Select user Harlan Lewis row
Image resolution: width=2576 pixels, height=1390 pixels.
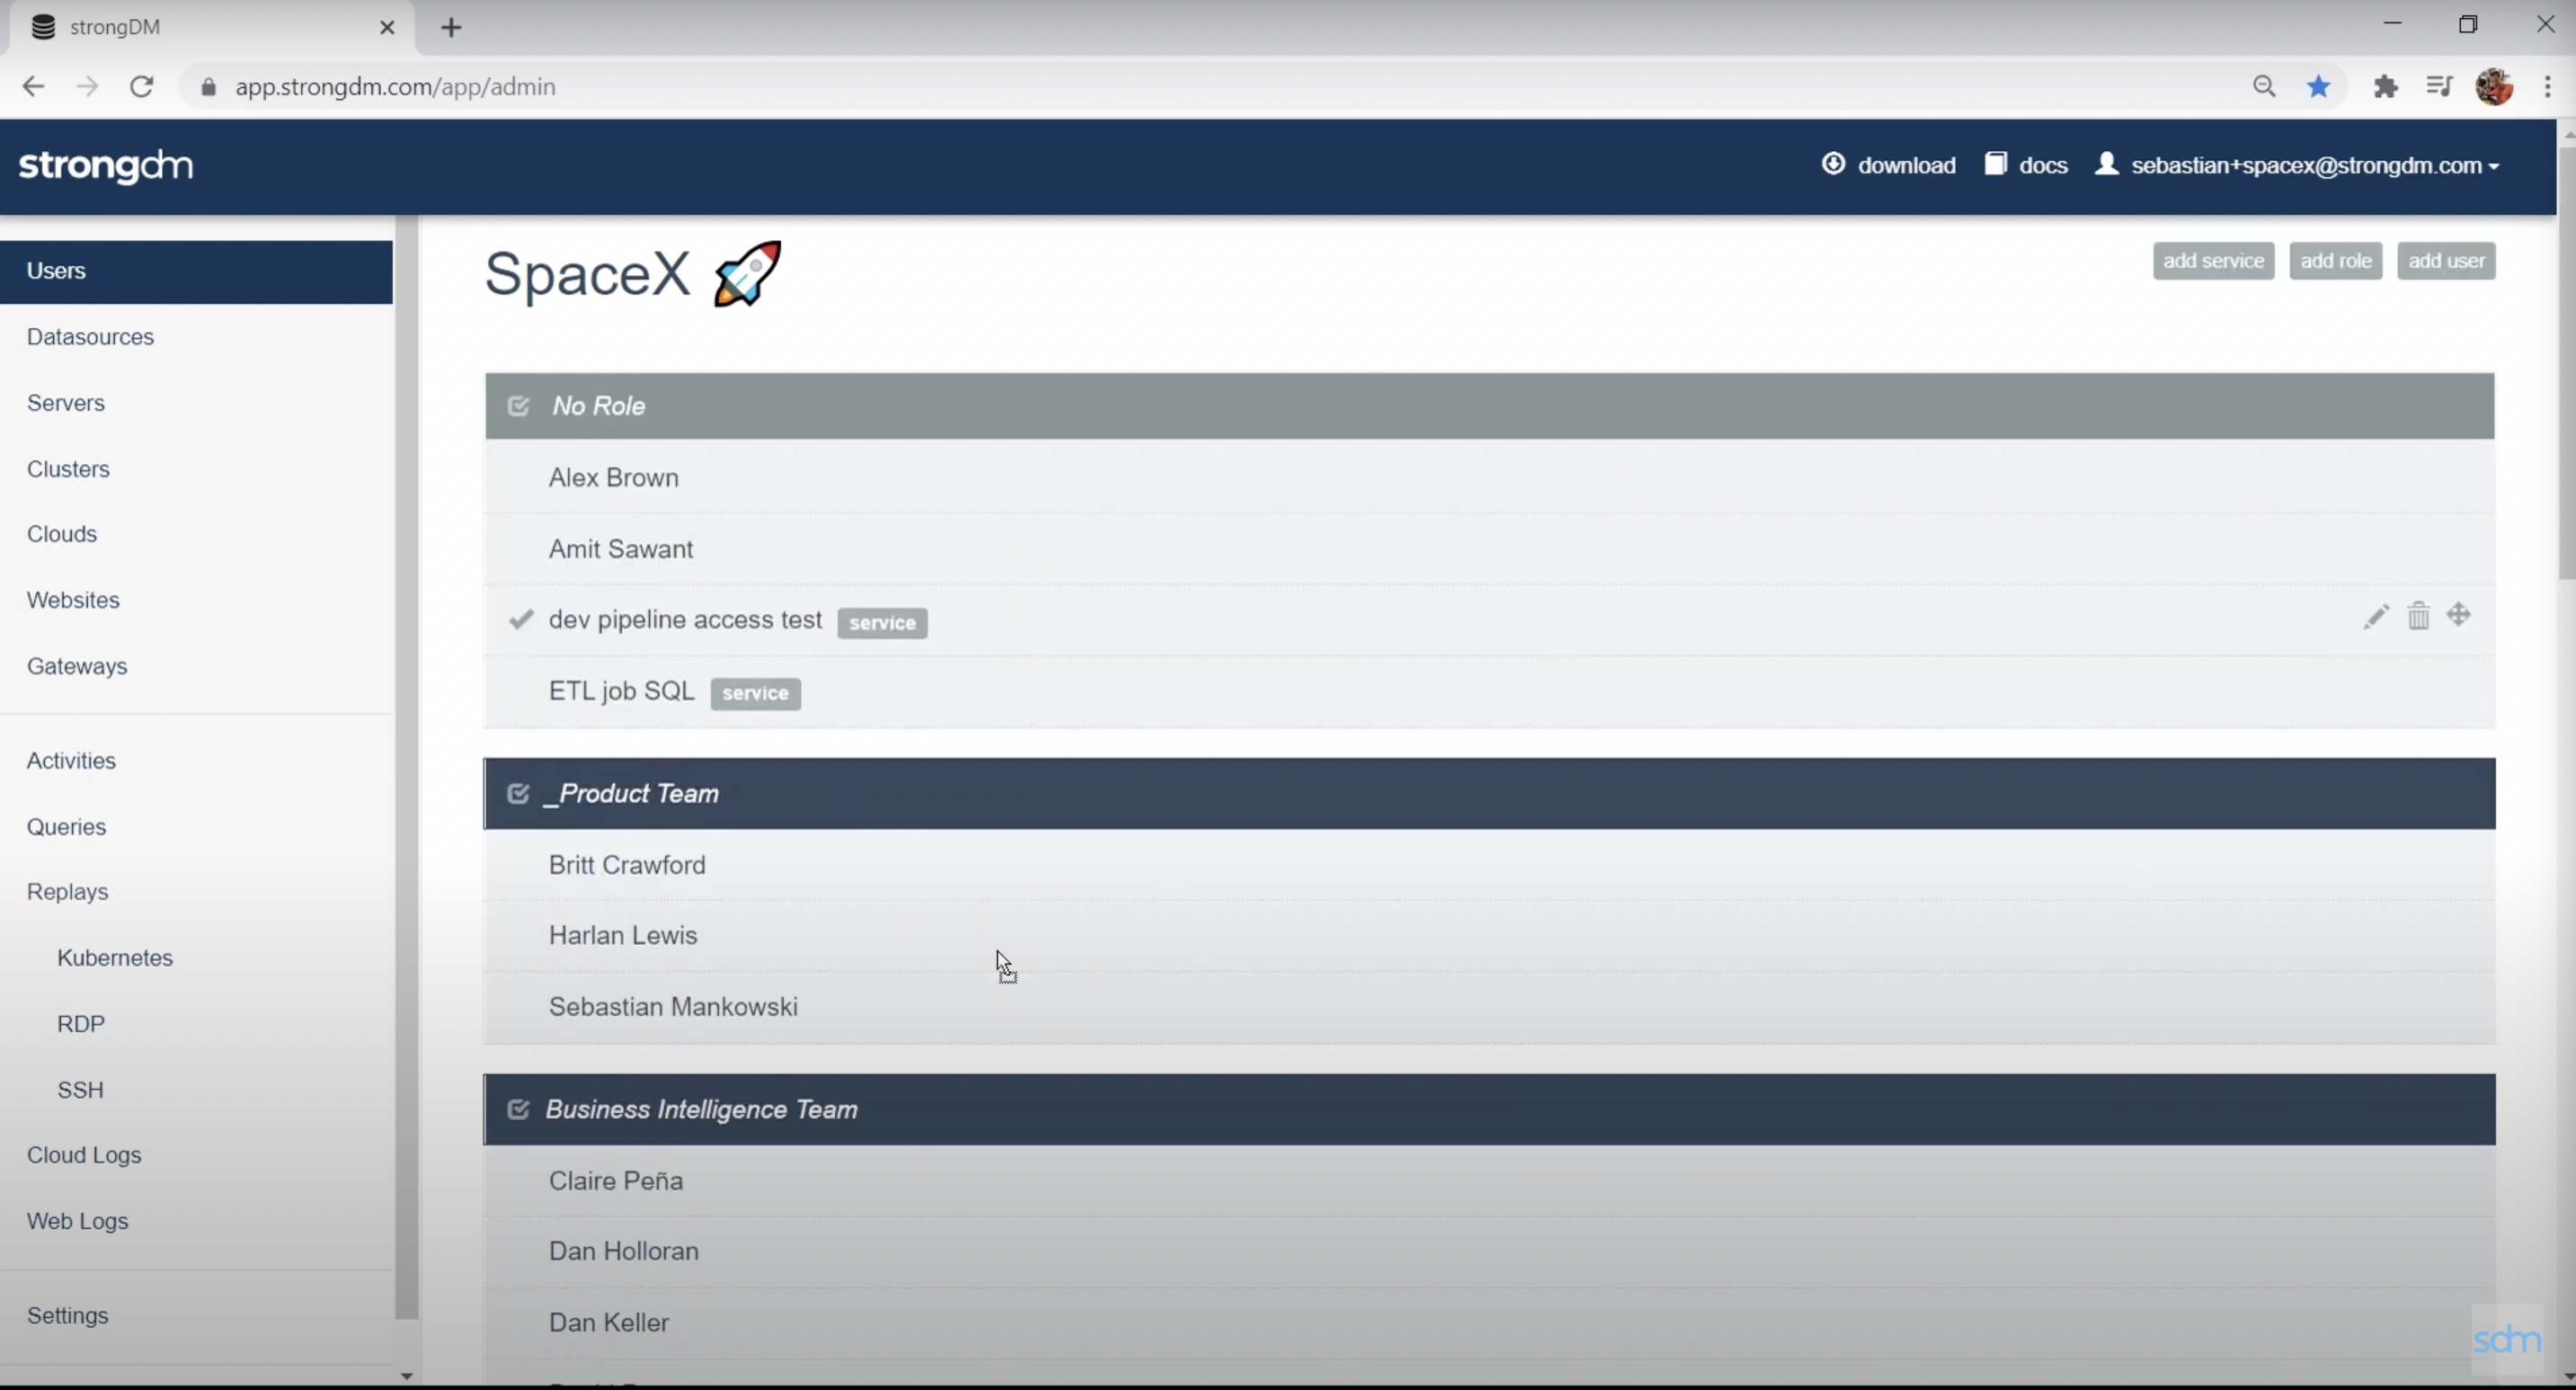coord(623,936)
